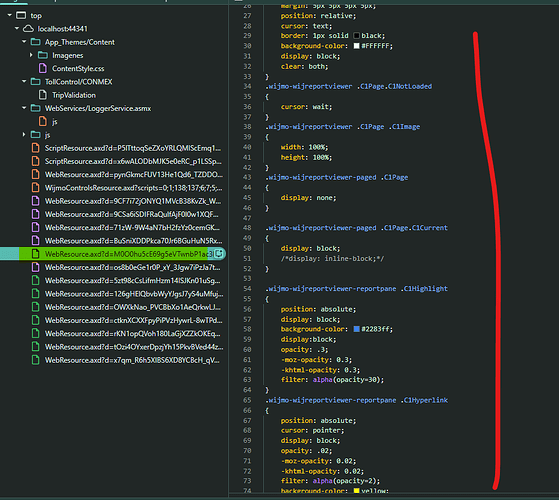Viewport: 559px width, 500px height.
Task: Click the cloud icon beside localhost:44341
Action: pos(29,29)
